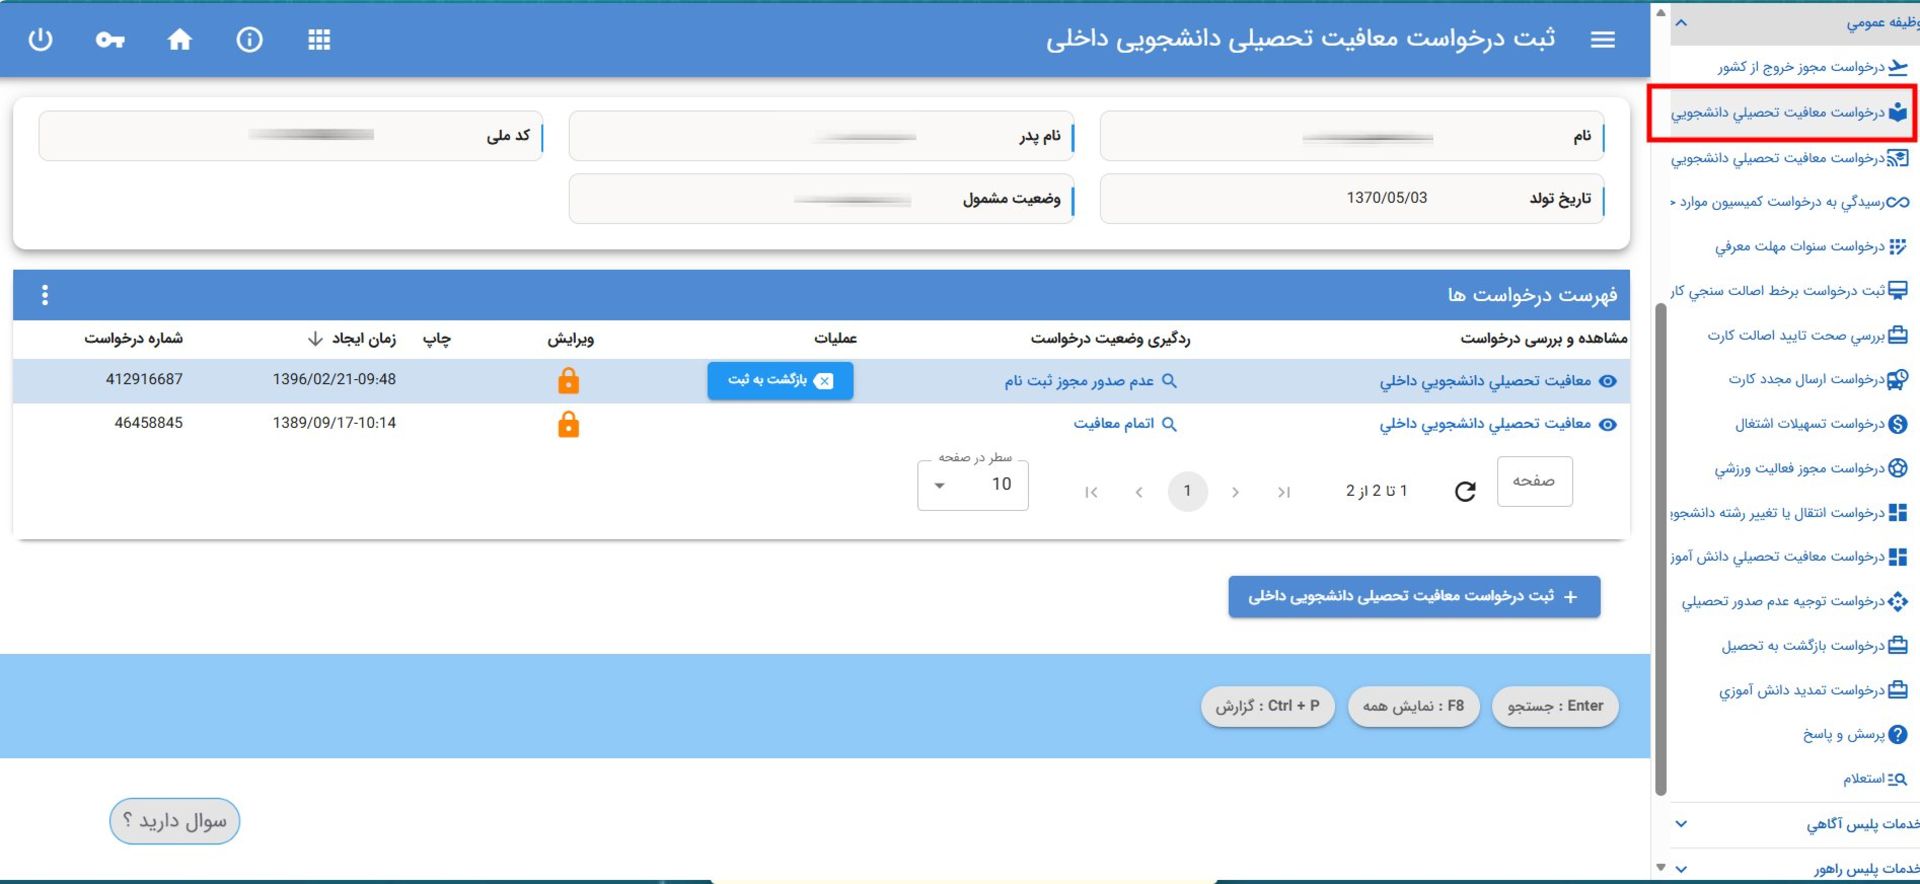Click lock icon in row 412916687
This screenshot has height=884, width=1920.
(568, 380)
